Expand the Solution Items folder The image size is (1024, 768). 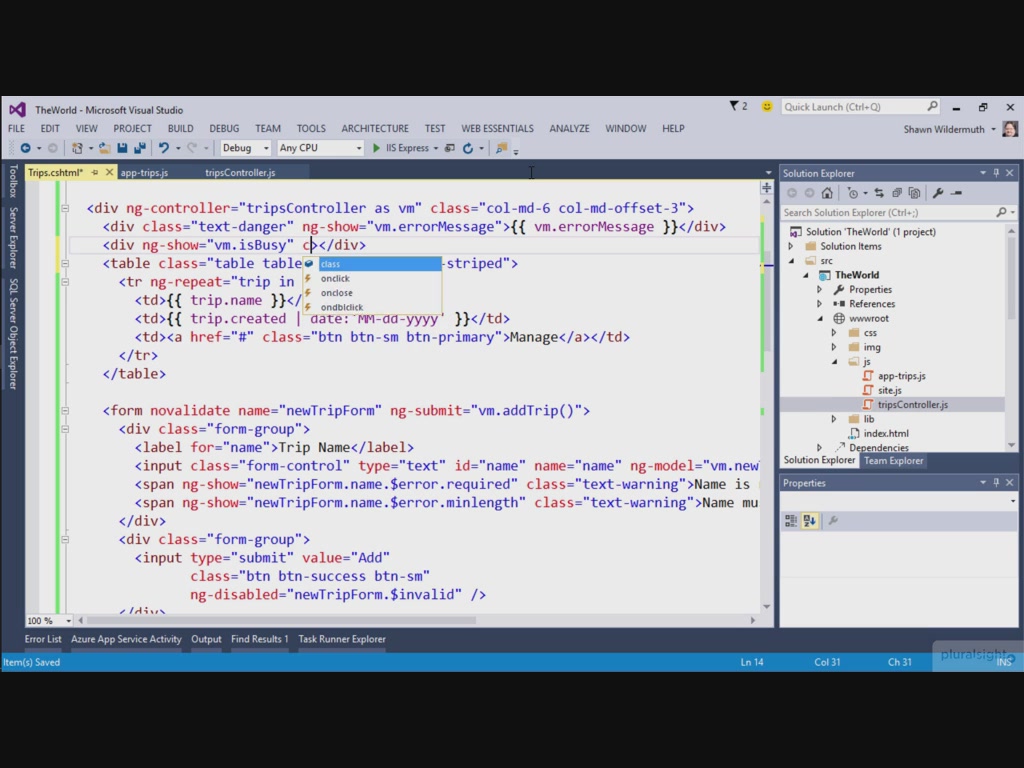791,246
